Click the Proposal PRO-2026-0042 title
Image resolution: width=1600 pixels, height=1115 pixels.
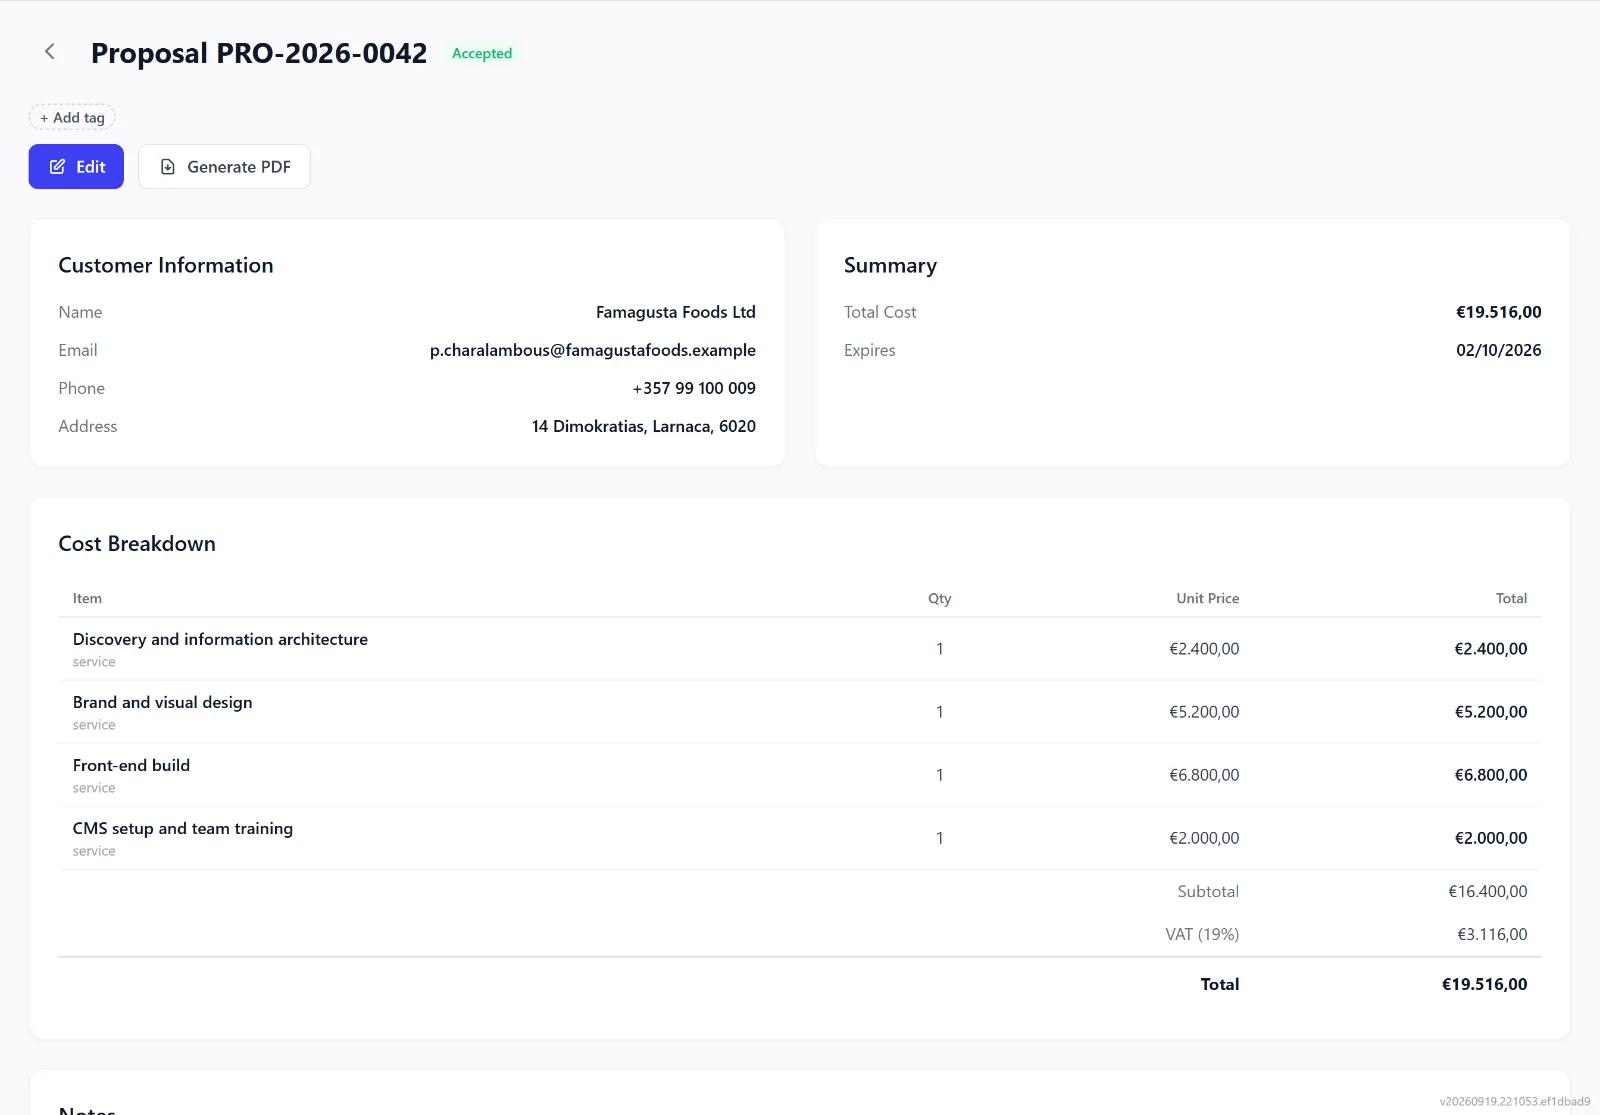[259, 53]
